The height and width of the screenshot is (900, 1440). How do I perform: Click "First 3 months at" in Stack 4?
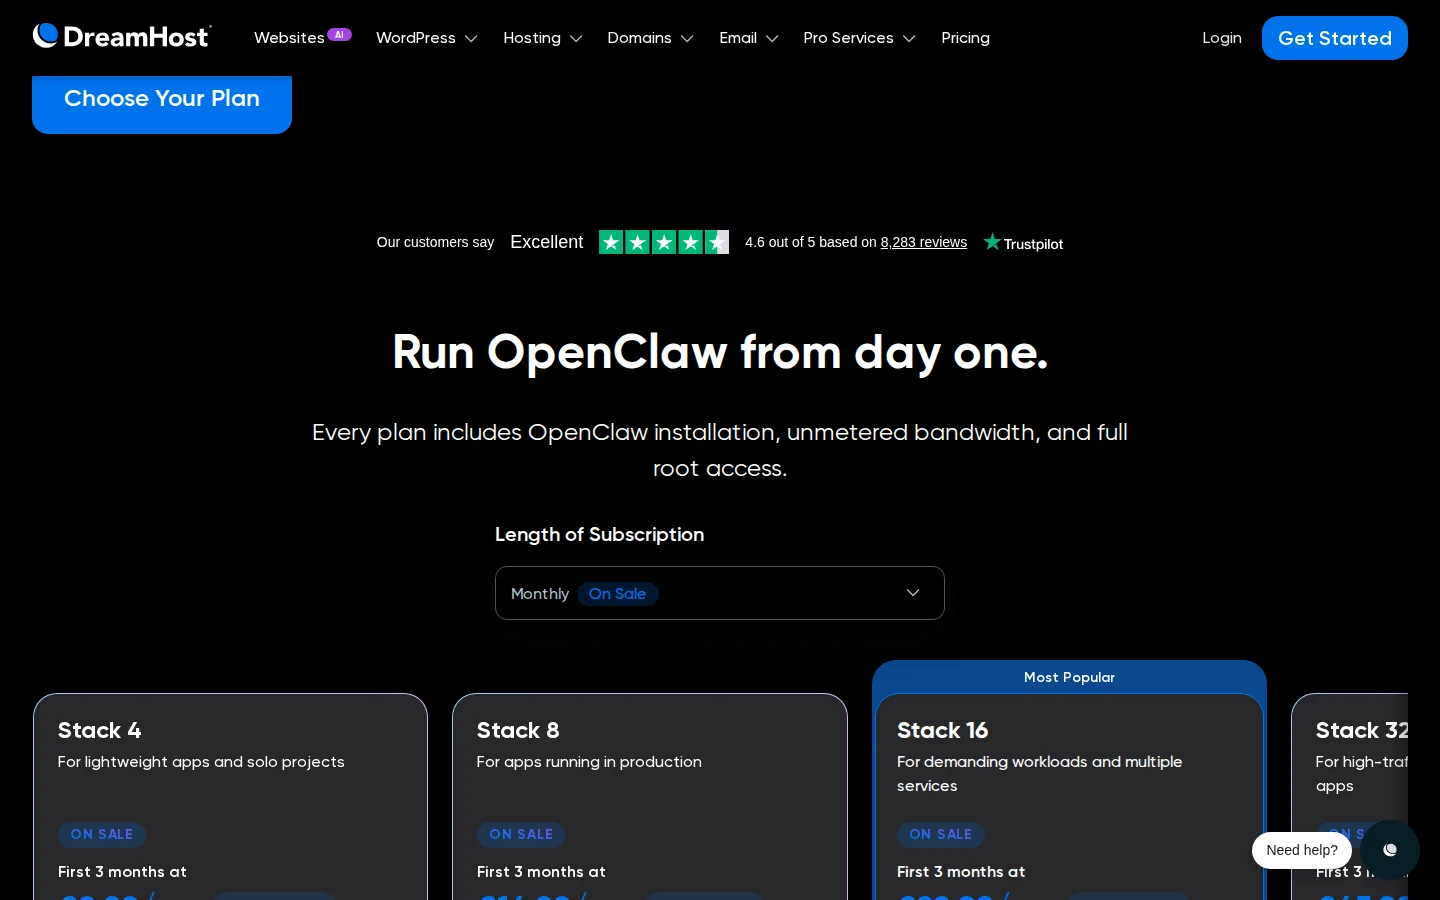pyautogui.click(x=122, y=872)
